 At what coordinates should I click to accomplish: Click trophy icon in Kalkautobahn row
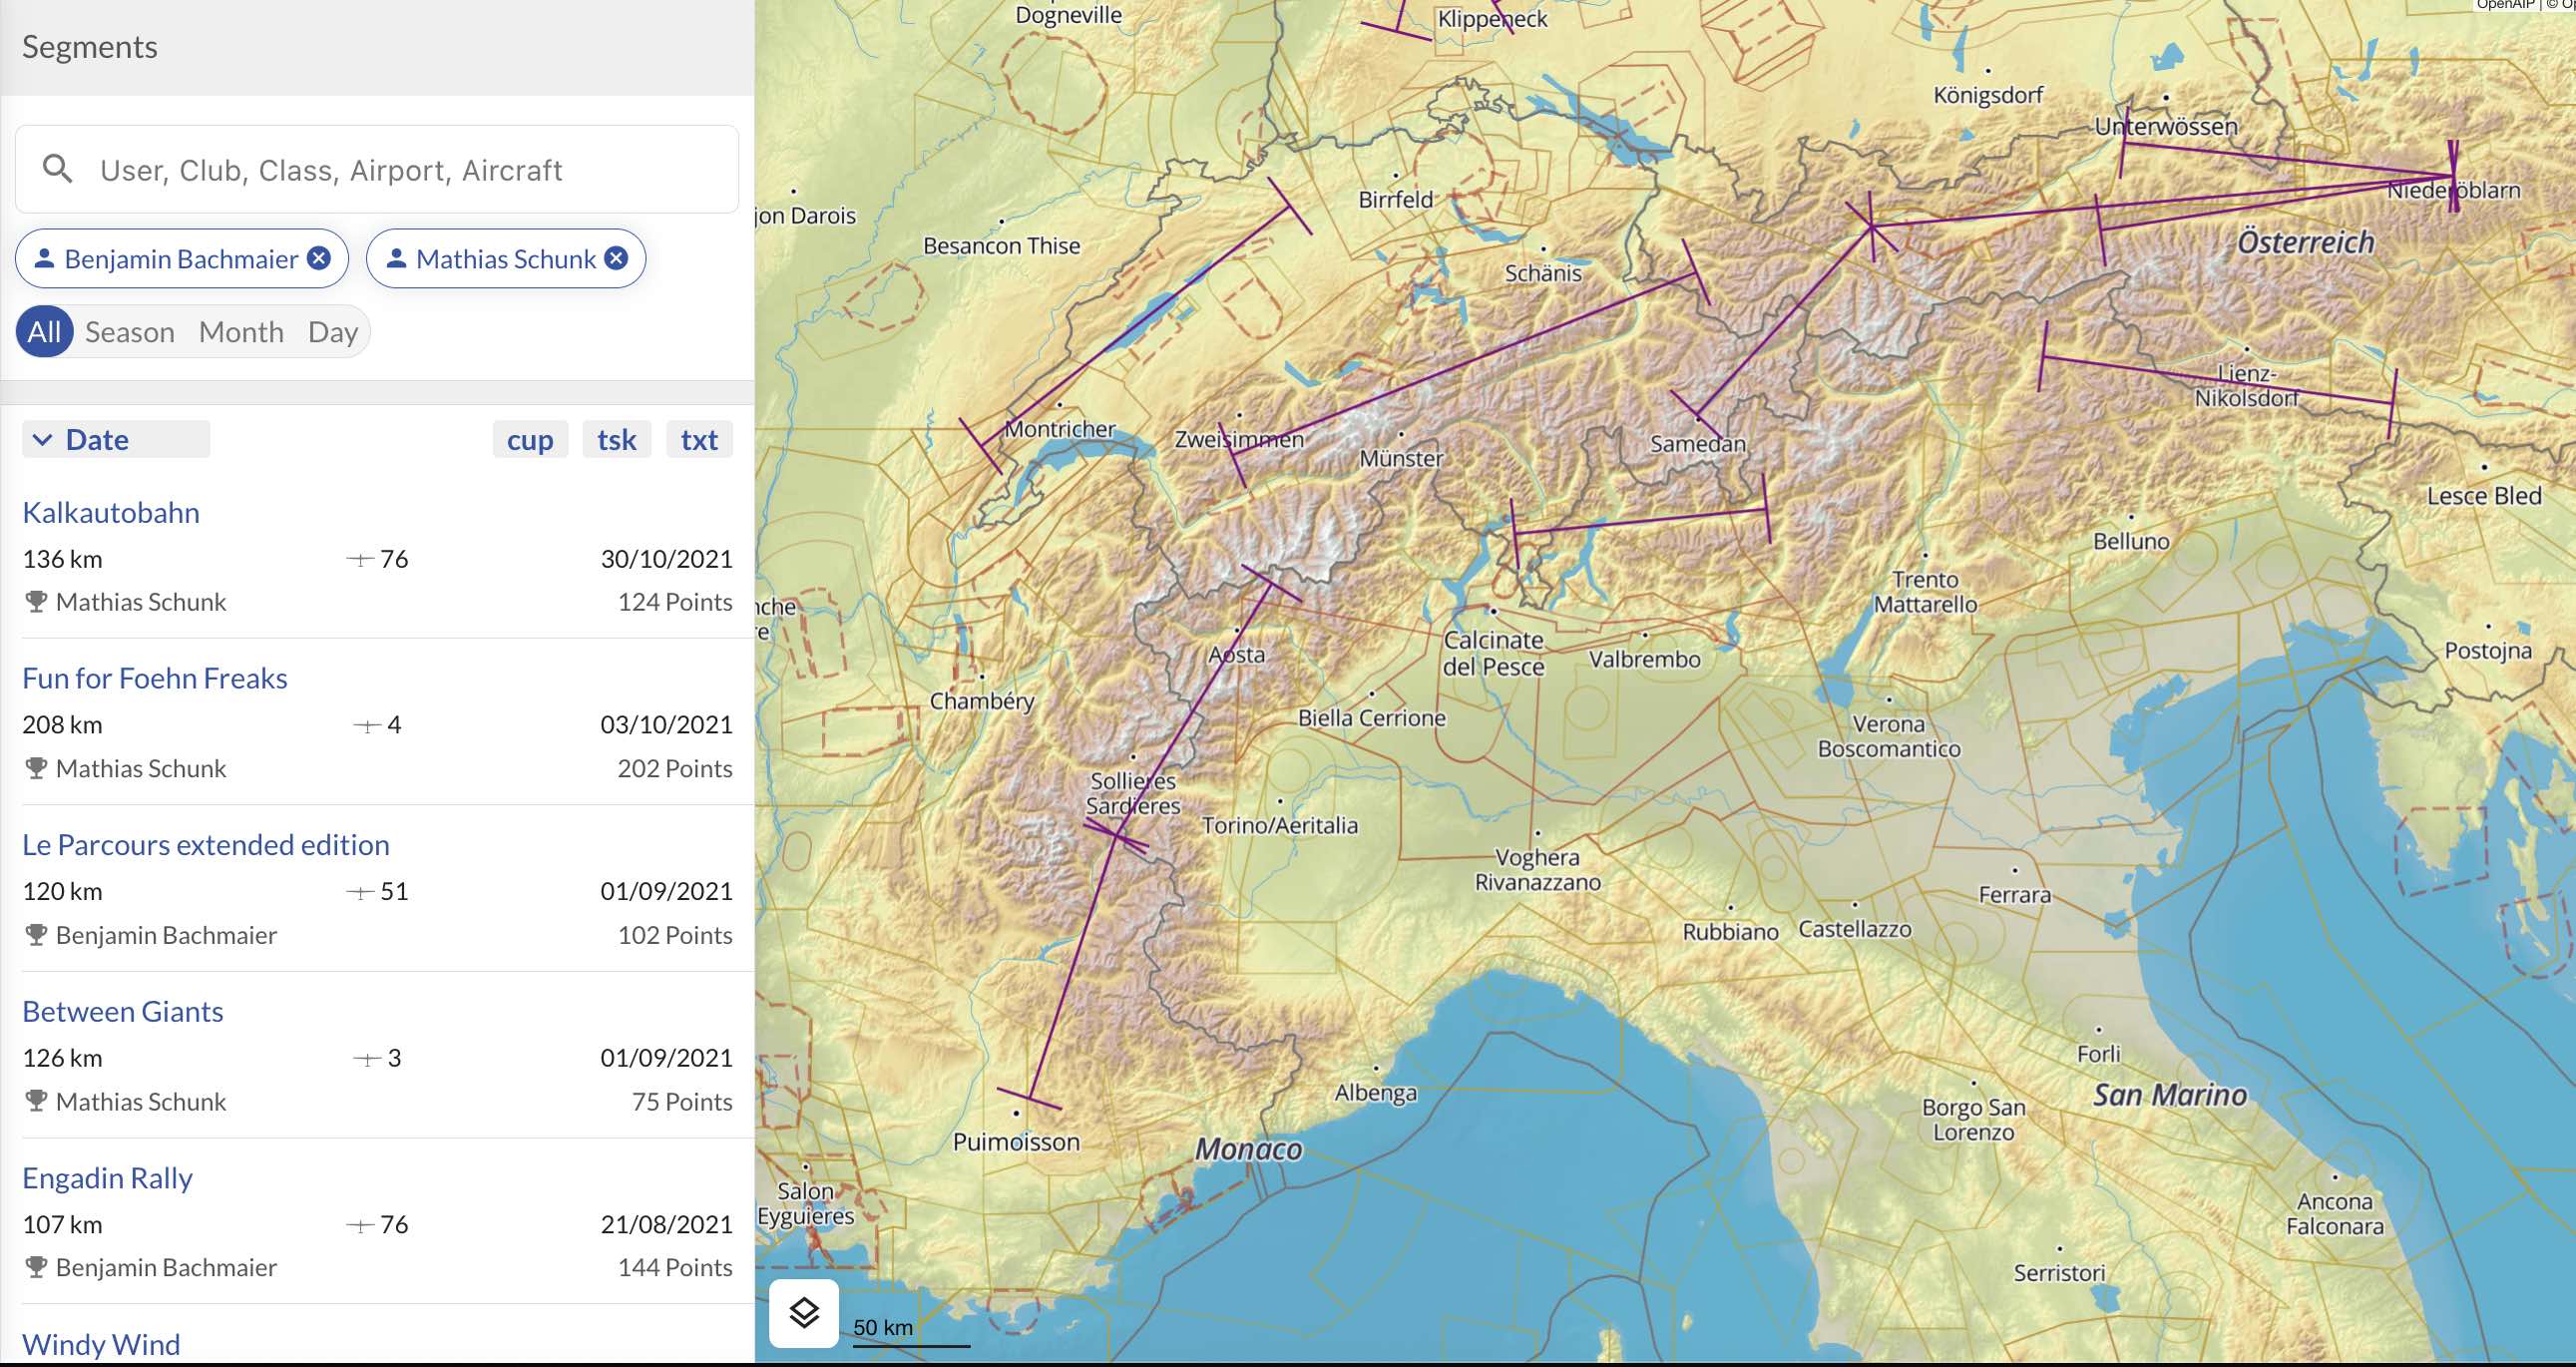click(36, 602)
